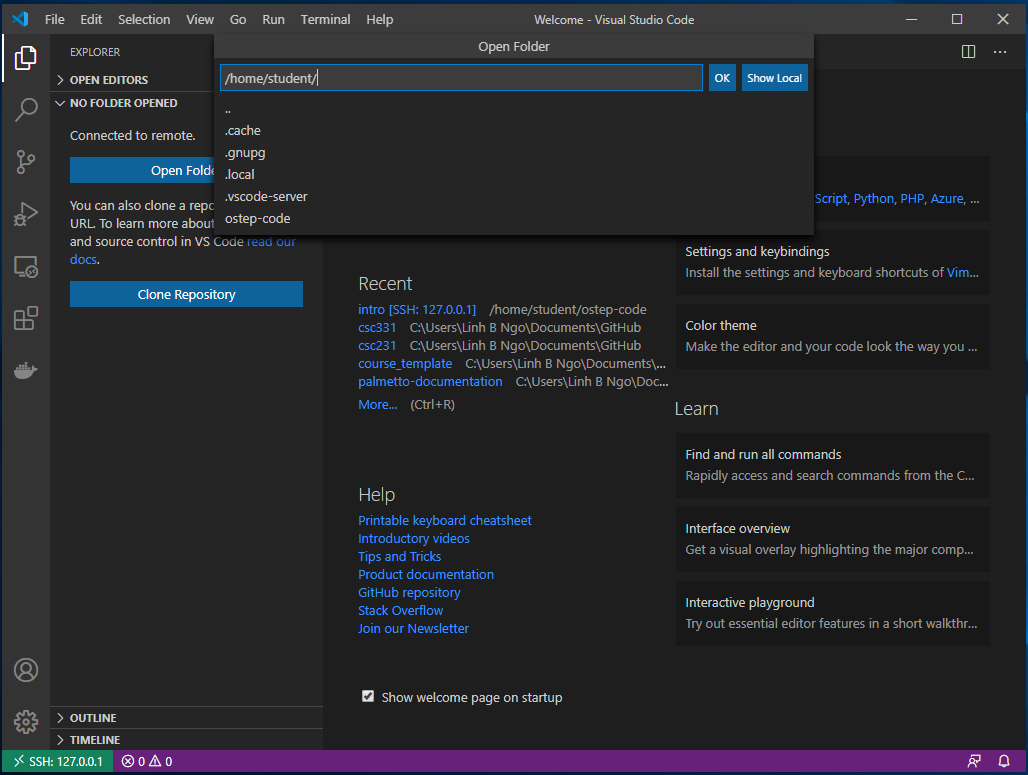Open the Help menu

click(380, 20)
